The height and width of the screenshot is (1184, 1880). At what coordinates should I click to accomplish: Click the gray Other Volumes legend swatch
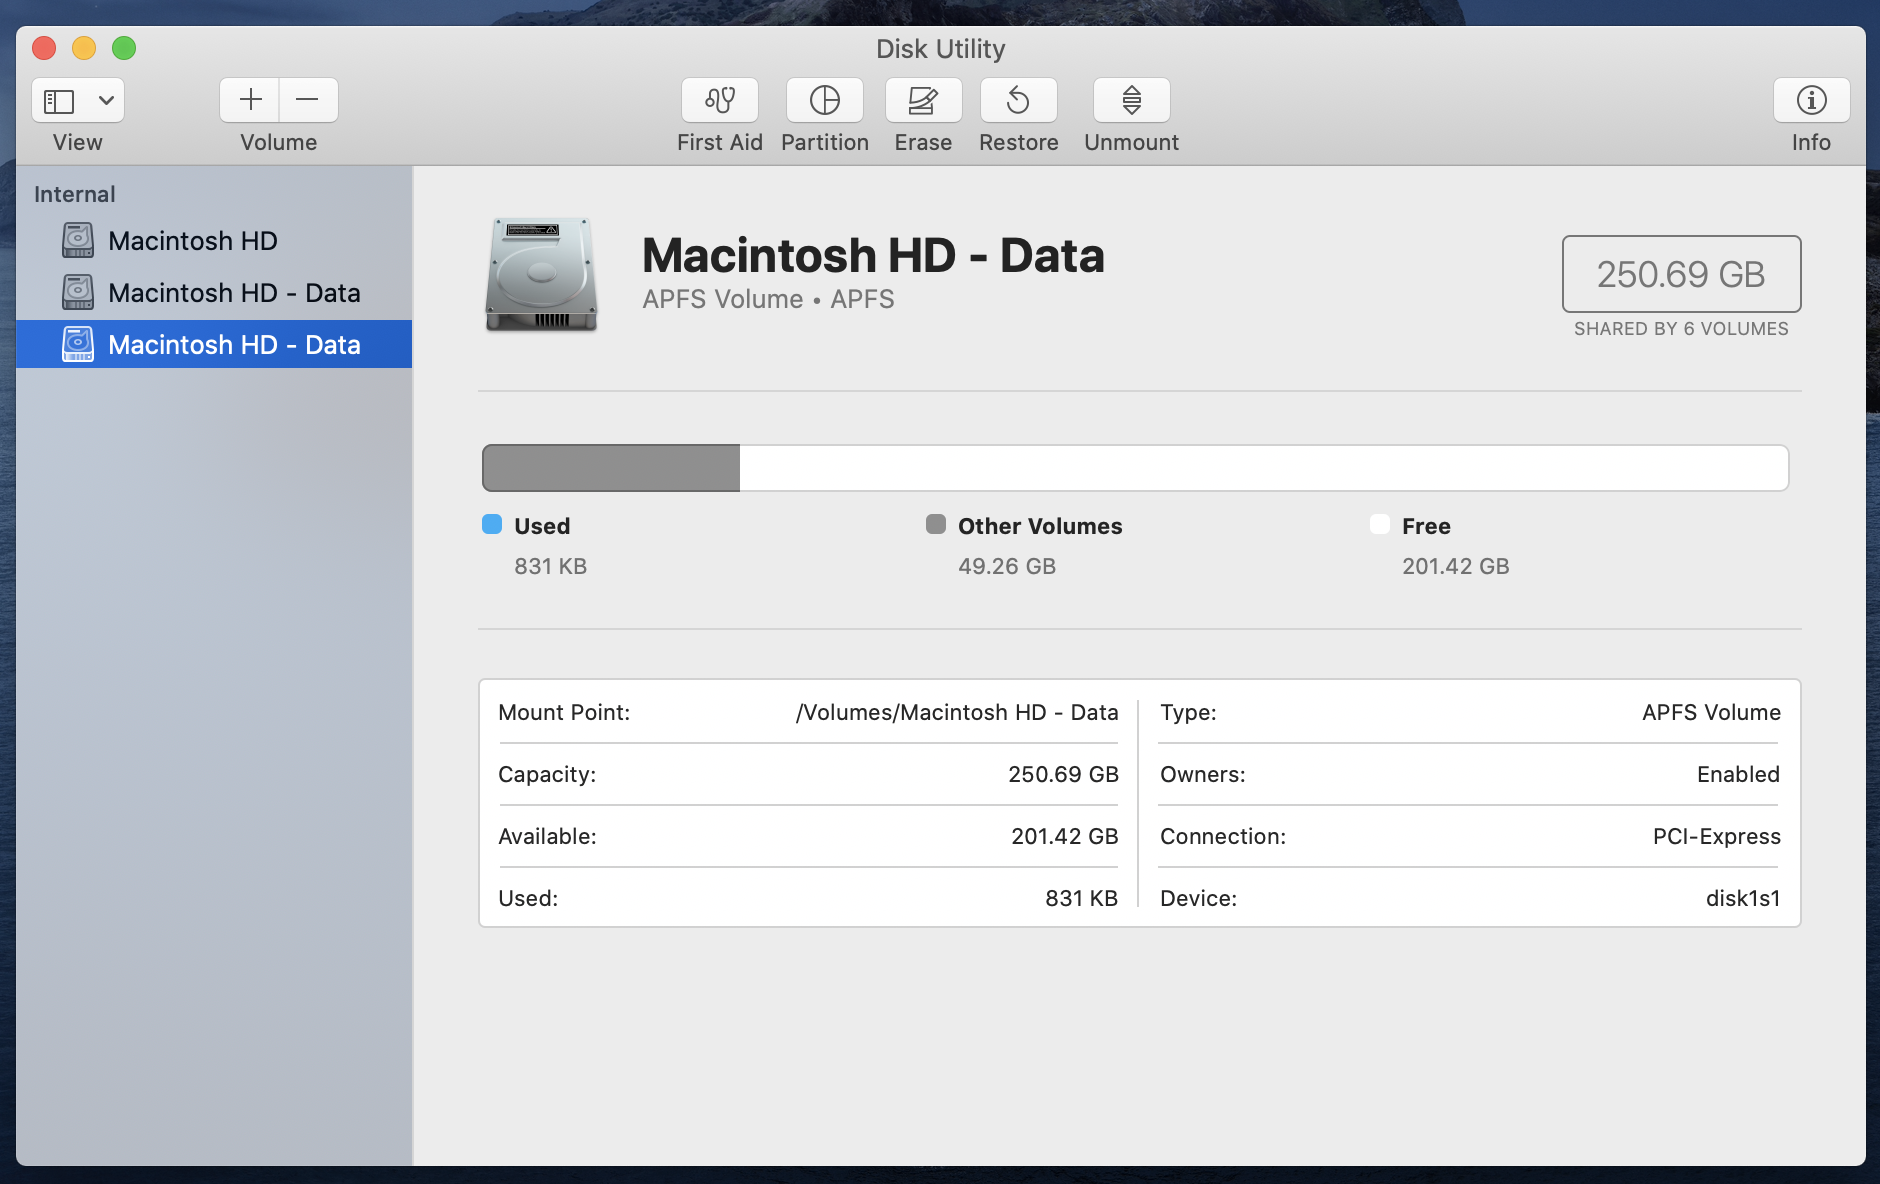936,524
